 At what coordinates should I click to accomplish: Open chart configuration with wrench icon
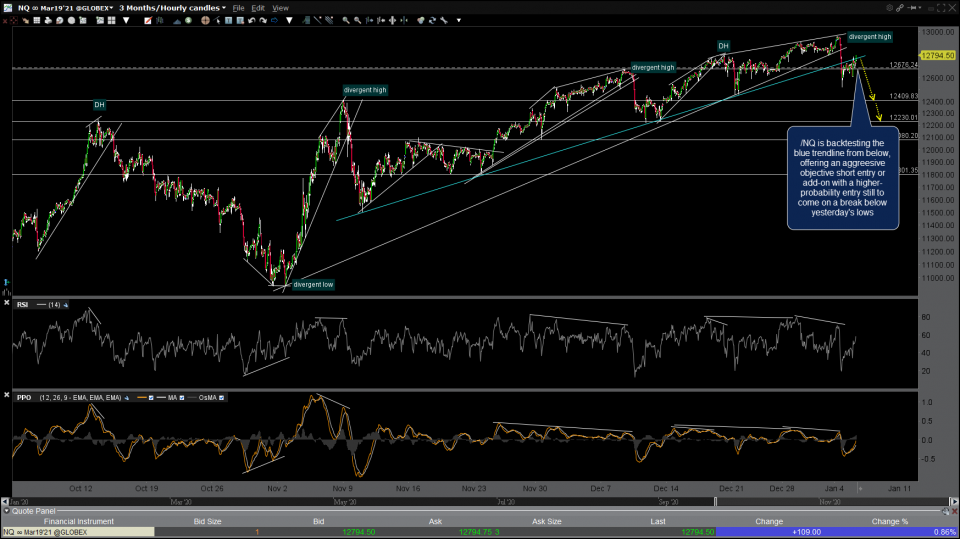coord(444,20)
